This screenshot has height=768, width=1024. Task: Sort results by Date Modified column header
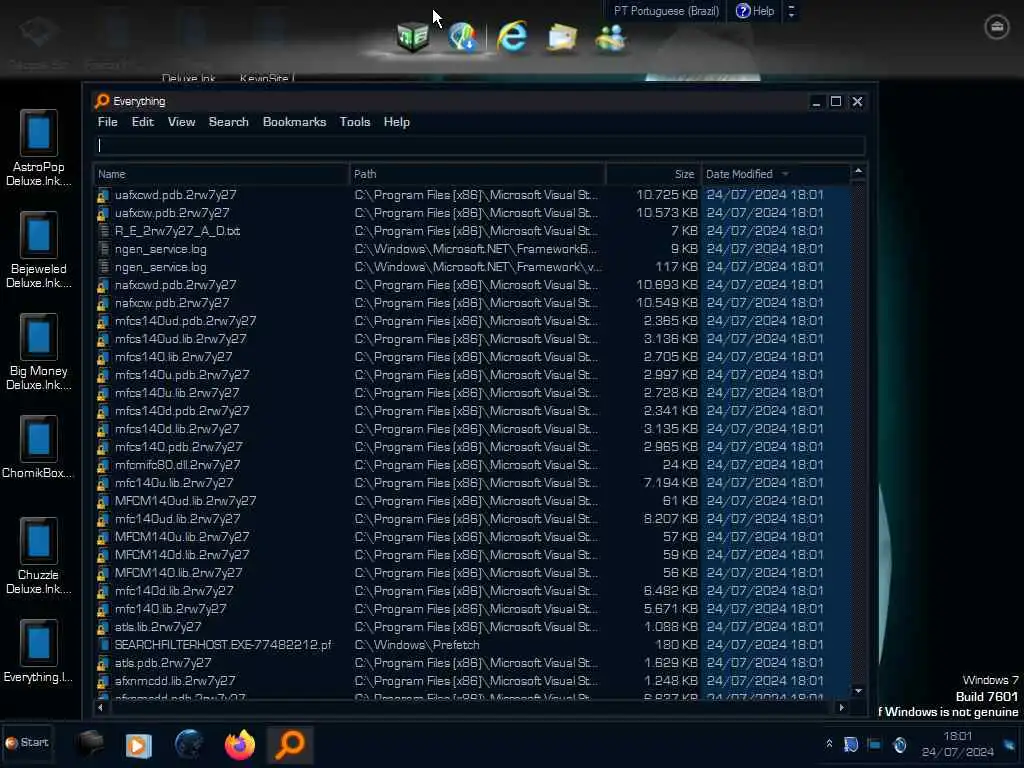point(775,174)
